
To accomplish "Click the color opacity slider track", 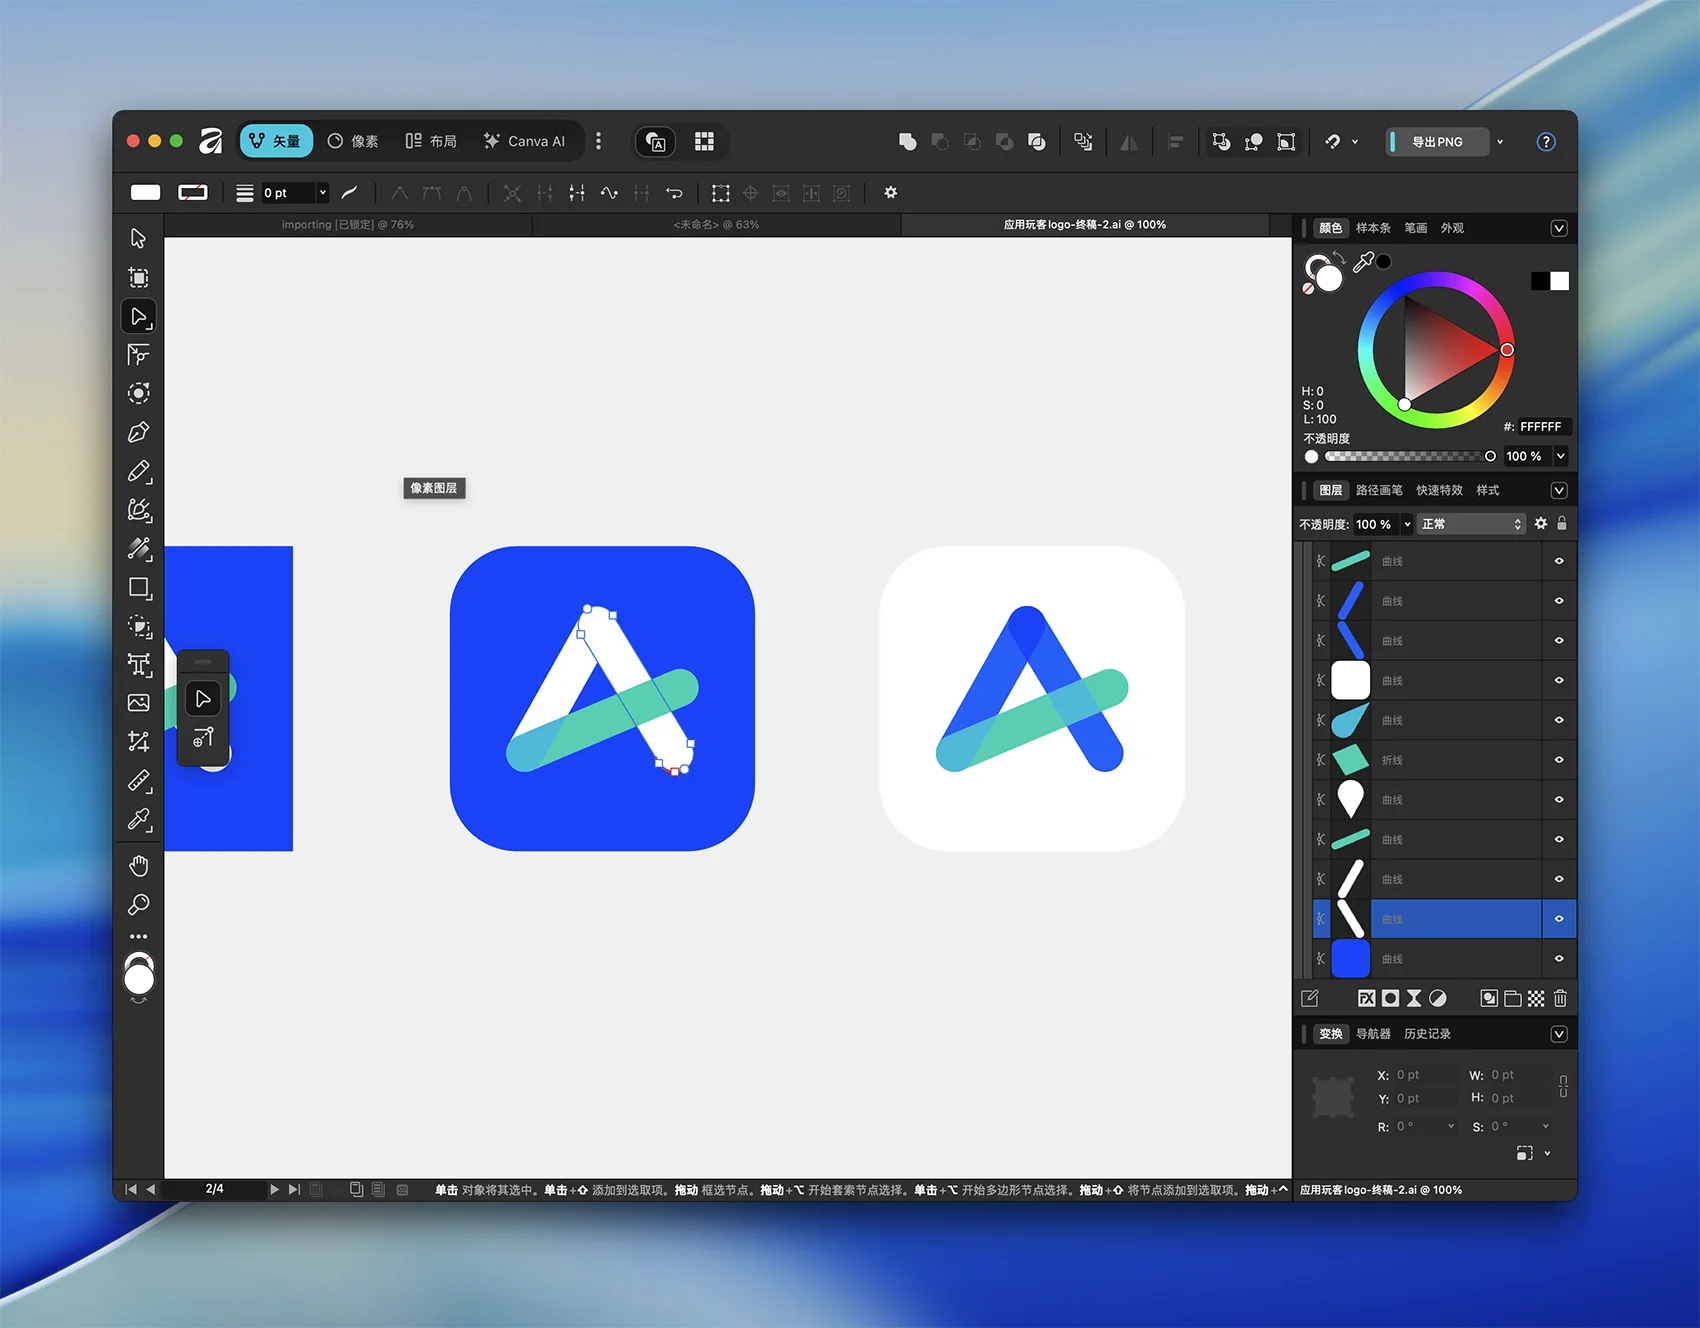I will [x=1410, y=456].
